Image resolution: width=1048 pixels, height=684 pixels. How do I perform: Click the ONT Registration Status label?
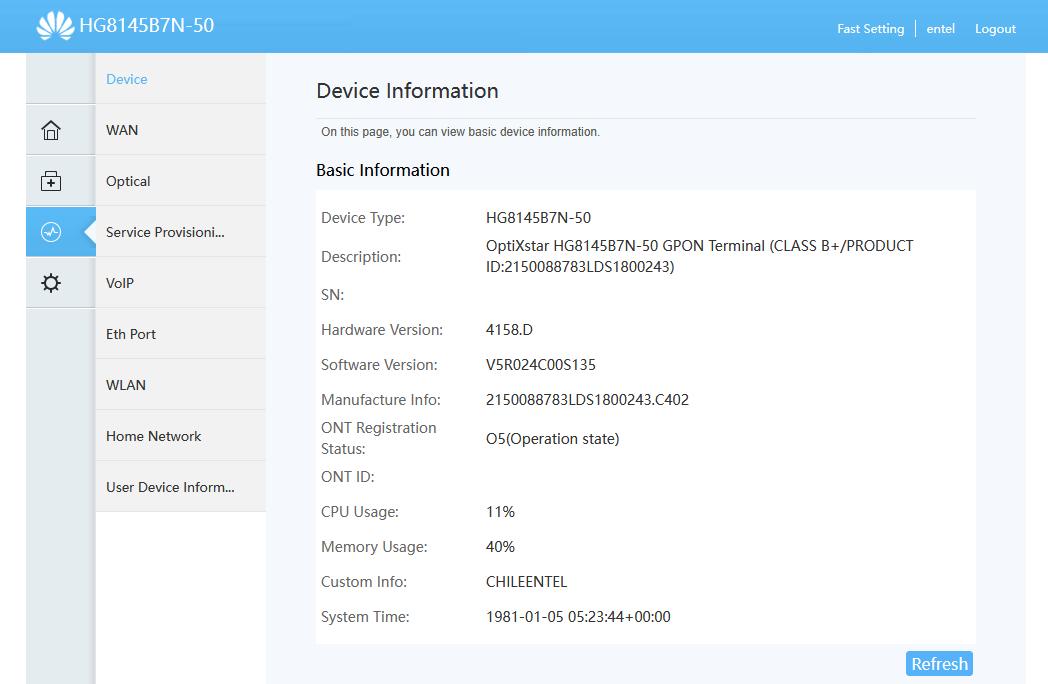pyautogui.click(x=378, y=438)
